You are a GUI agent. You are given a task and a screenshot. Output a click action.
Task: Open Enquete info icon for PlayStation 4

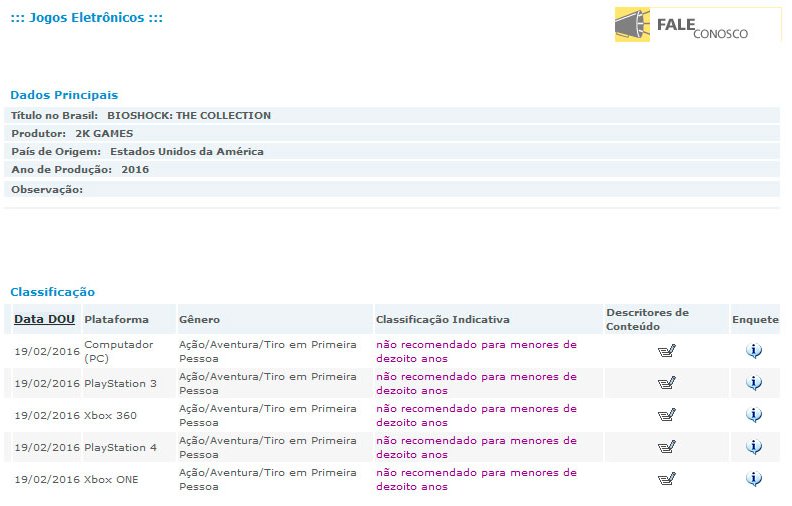coord(754,446)
